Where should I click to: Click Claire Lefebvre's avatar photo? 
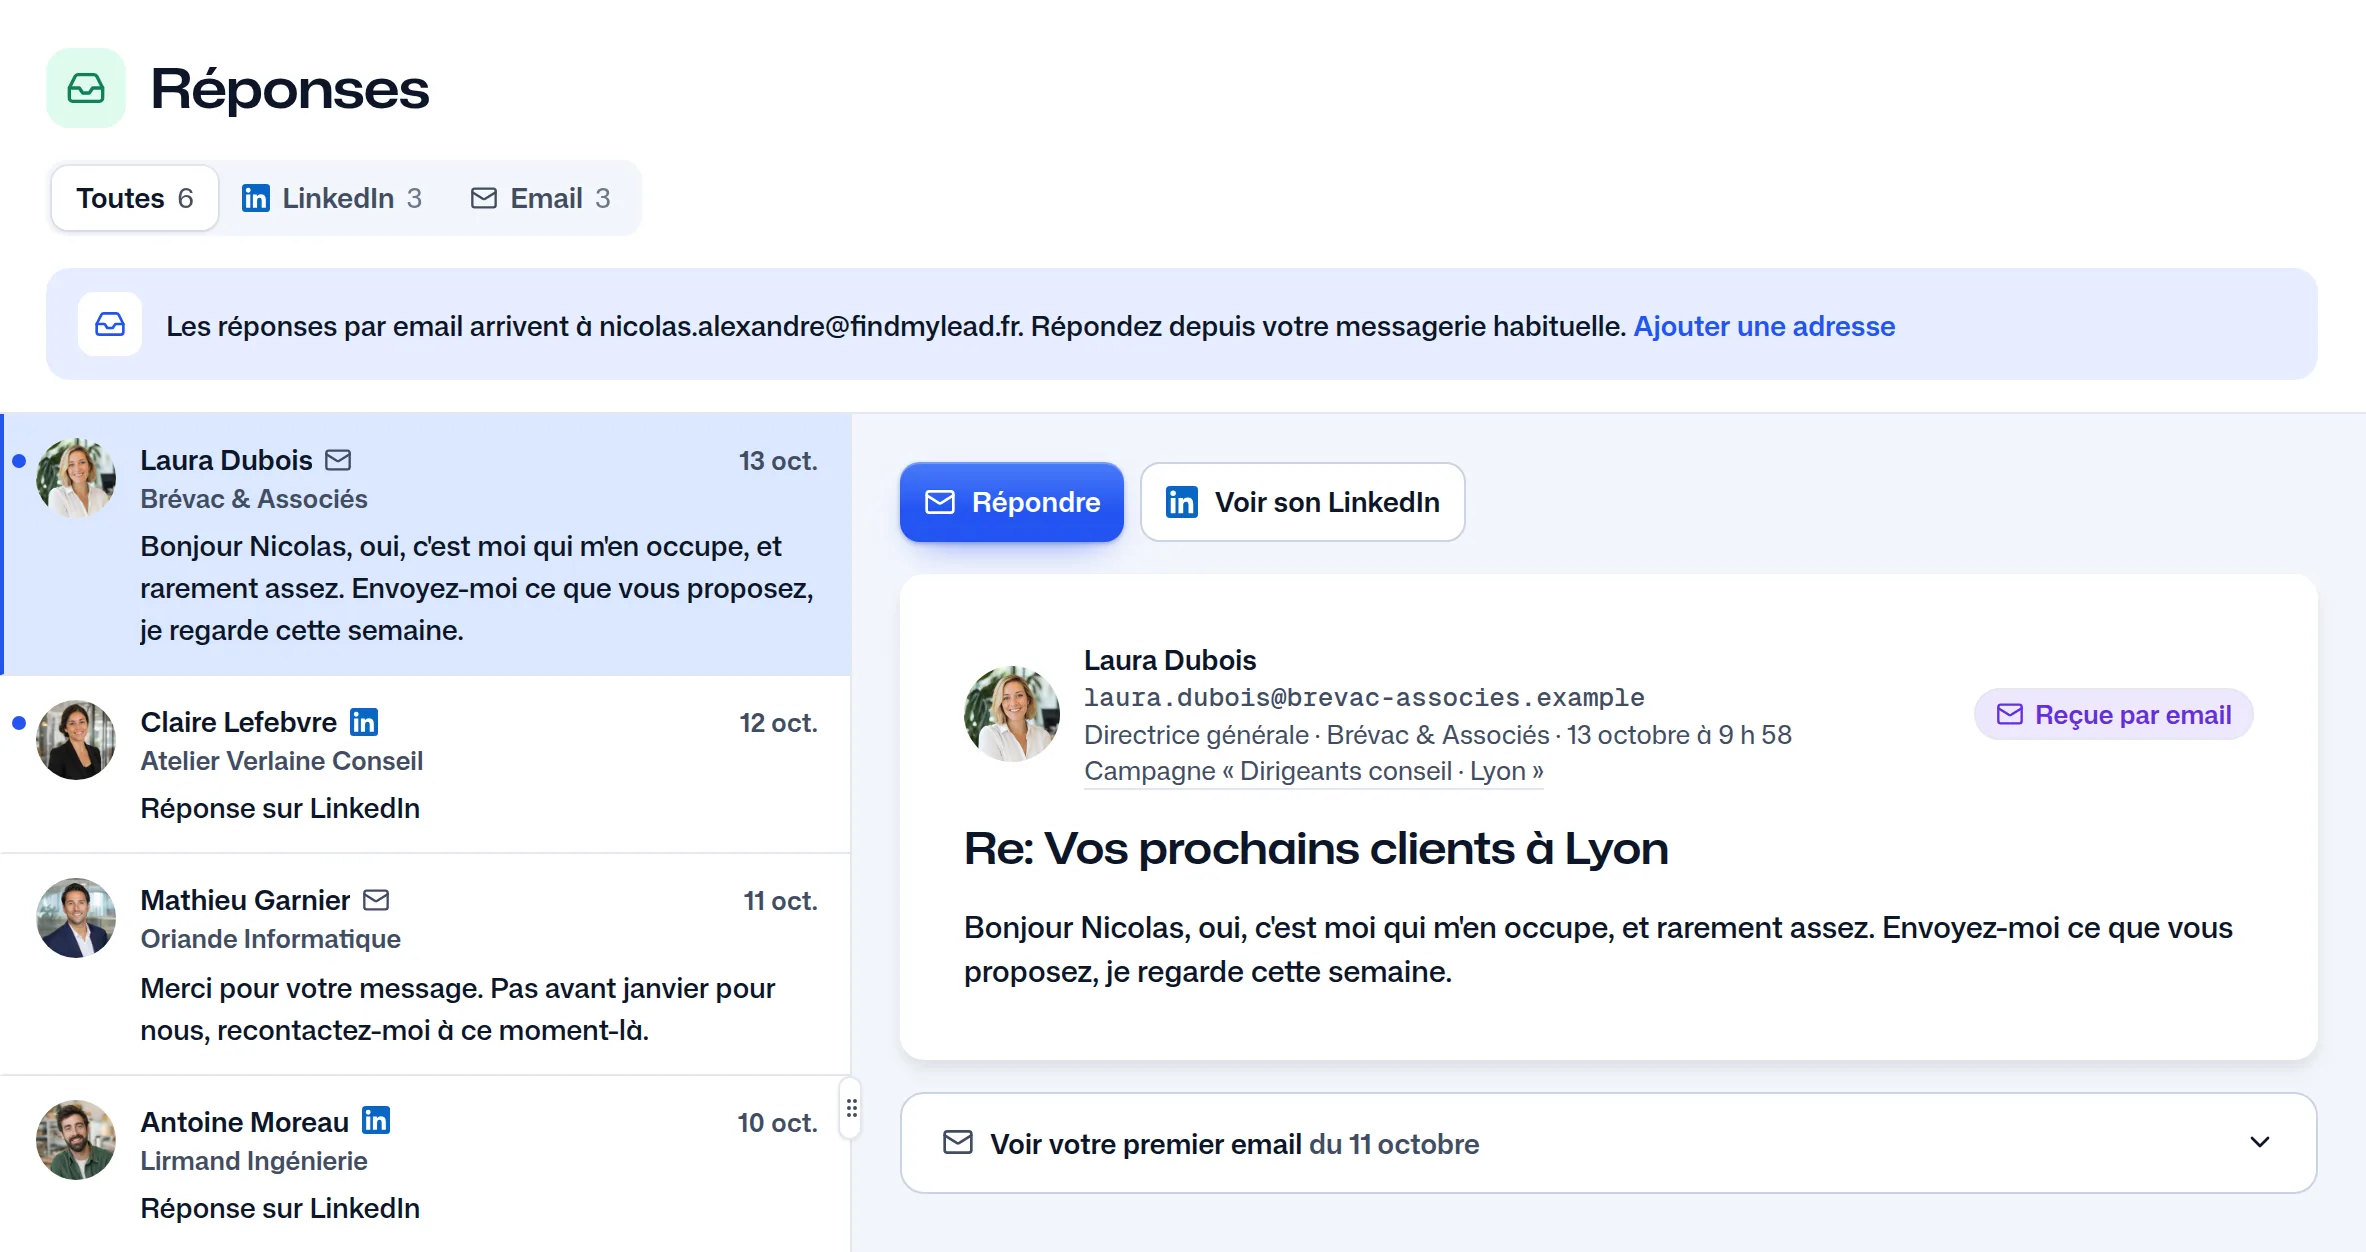(x=76, y=740)
